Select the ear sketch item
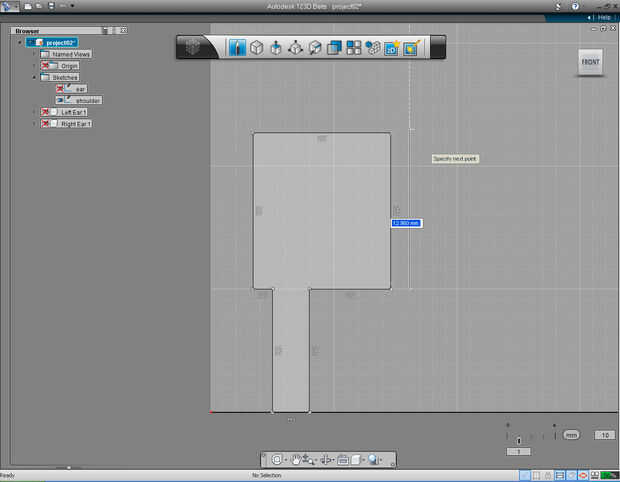This screenshot has height=482, width=620. tap(71, 89)
